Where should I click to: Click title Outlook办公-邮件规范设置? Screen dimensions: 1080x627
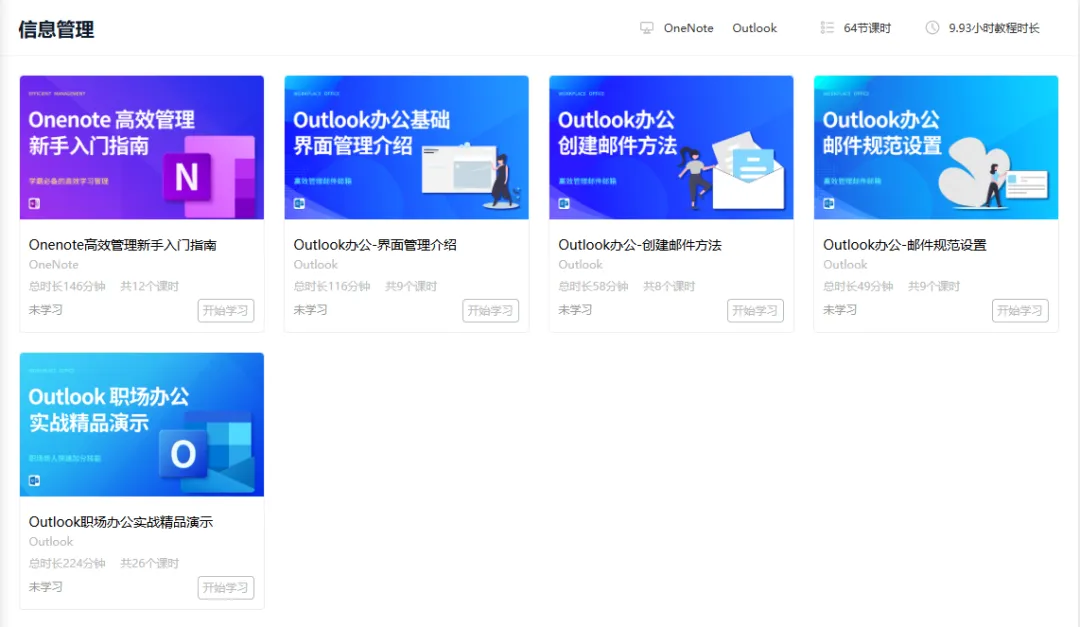pos(904,245)
